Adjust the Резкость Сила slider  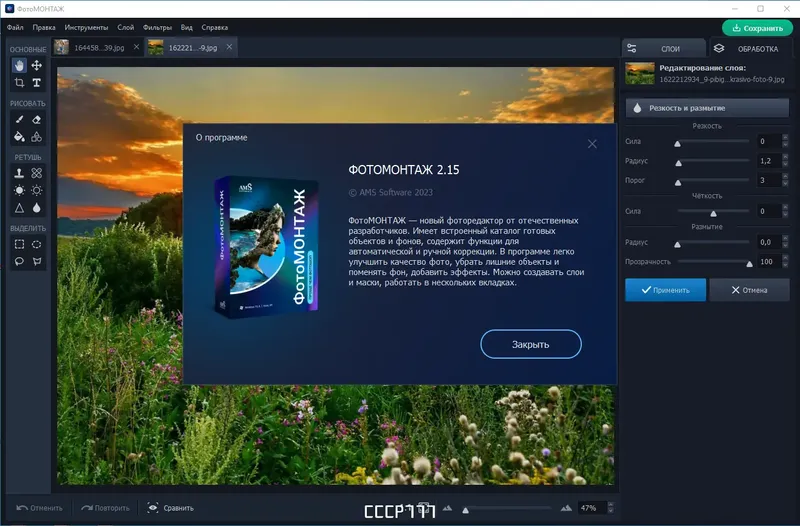coord(713,142)
